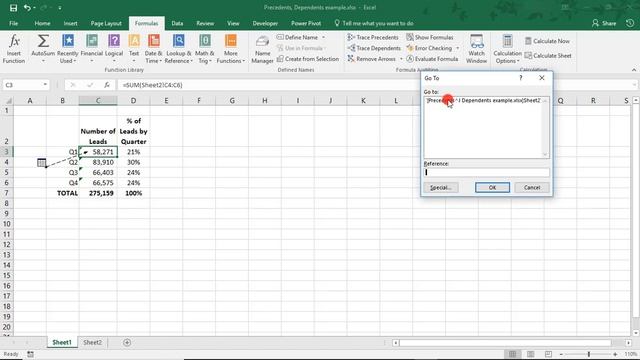Image resolution: width=640 pixels, height=360 pixels.
Task: Click the zoom in plus button
Action: point(615,354)
